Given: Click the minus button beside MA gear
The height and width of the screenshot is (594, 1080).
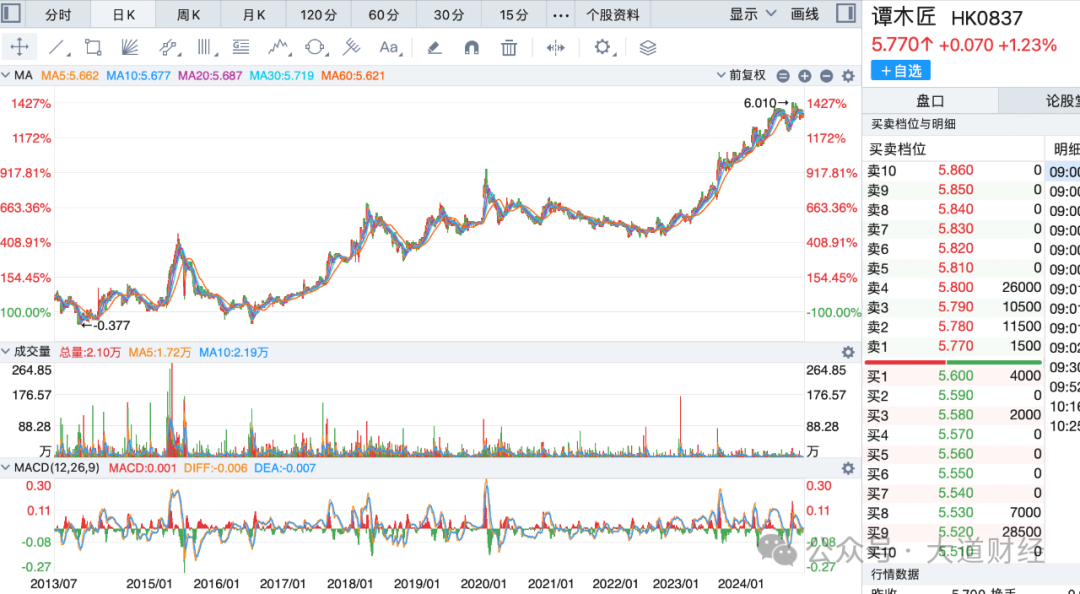Looking at the screenshot, I should click(x=827, y=76).
